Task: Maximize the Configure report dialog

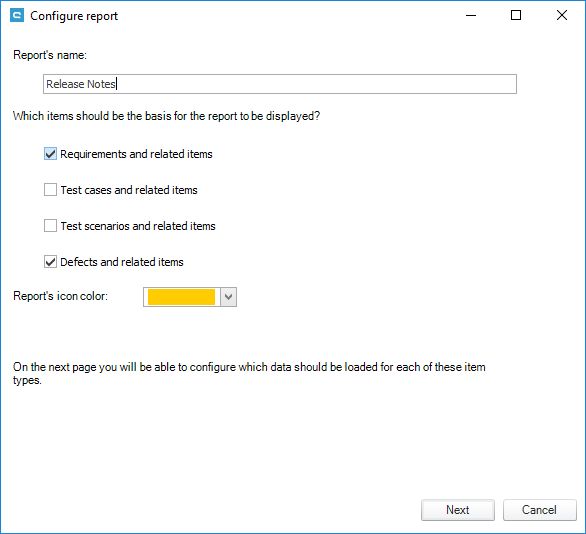Action: (516, 16)
